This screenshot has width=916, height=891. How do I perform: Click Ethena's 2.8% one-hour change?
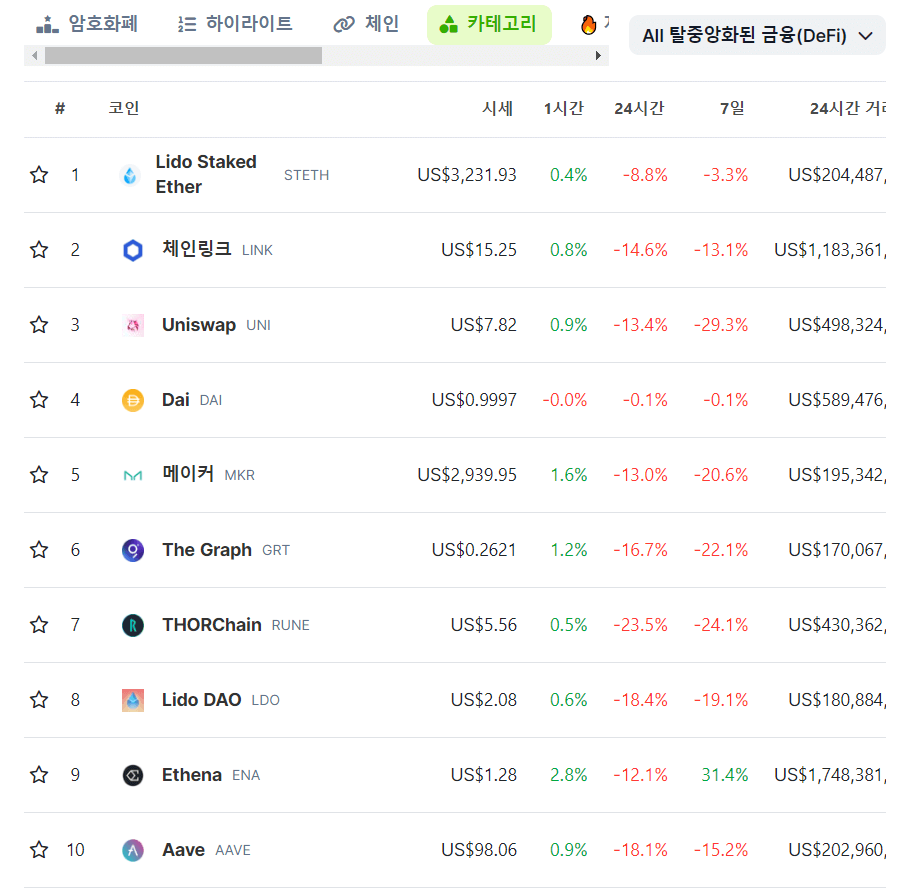tap(568, 775)
